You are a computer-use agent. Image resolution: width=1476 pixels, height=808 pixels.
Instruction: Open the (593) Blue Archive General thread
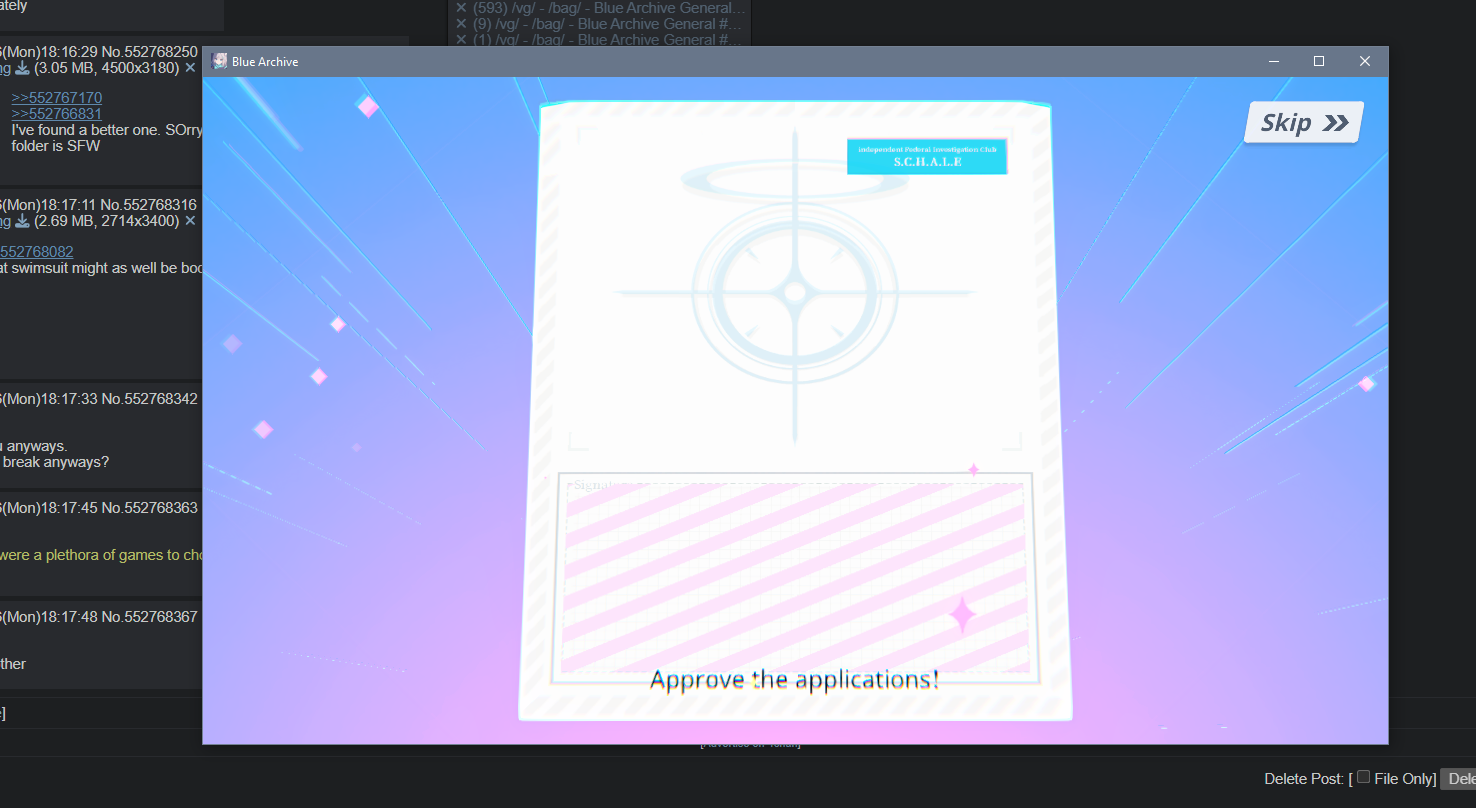coord(608,8)
